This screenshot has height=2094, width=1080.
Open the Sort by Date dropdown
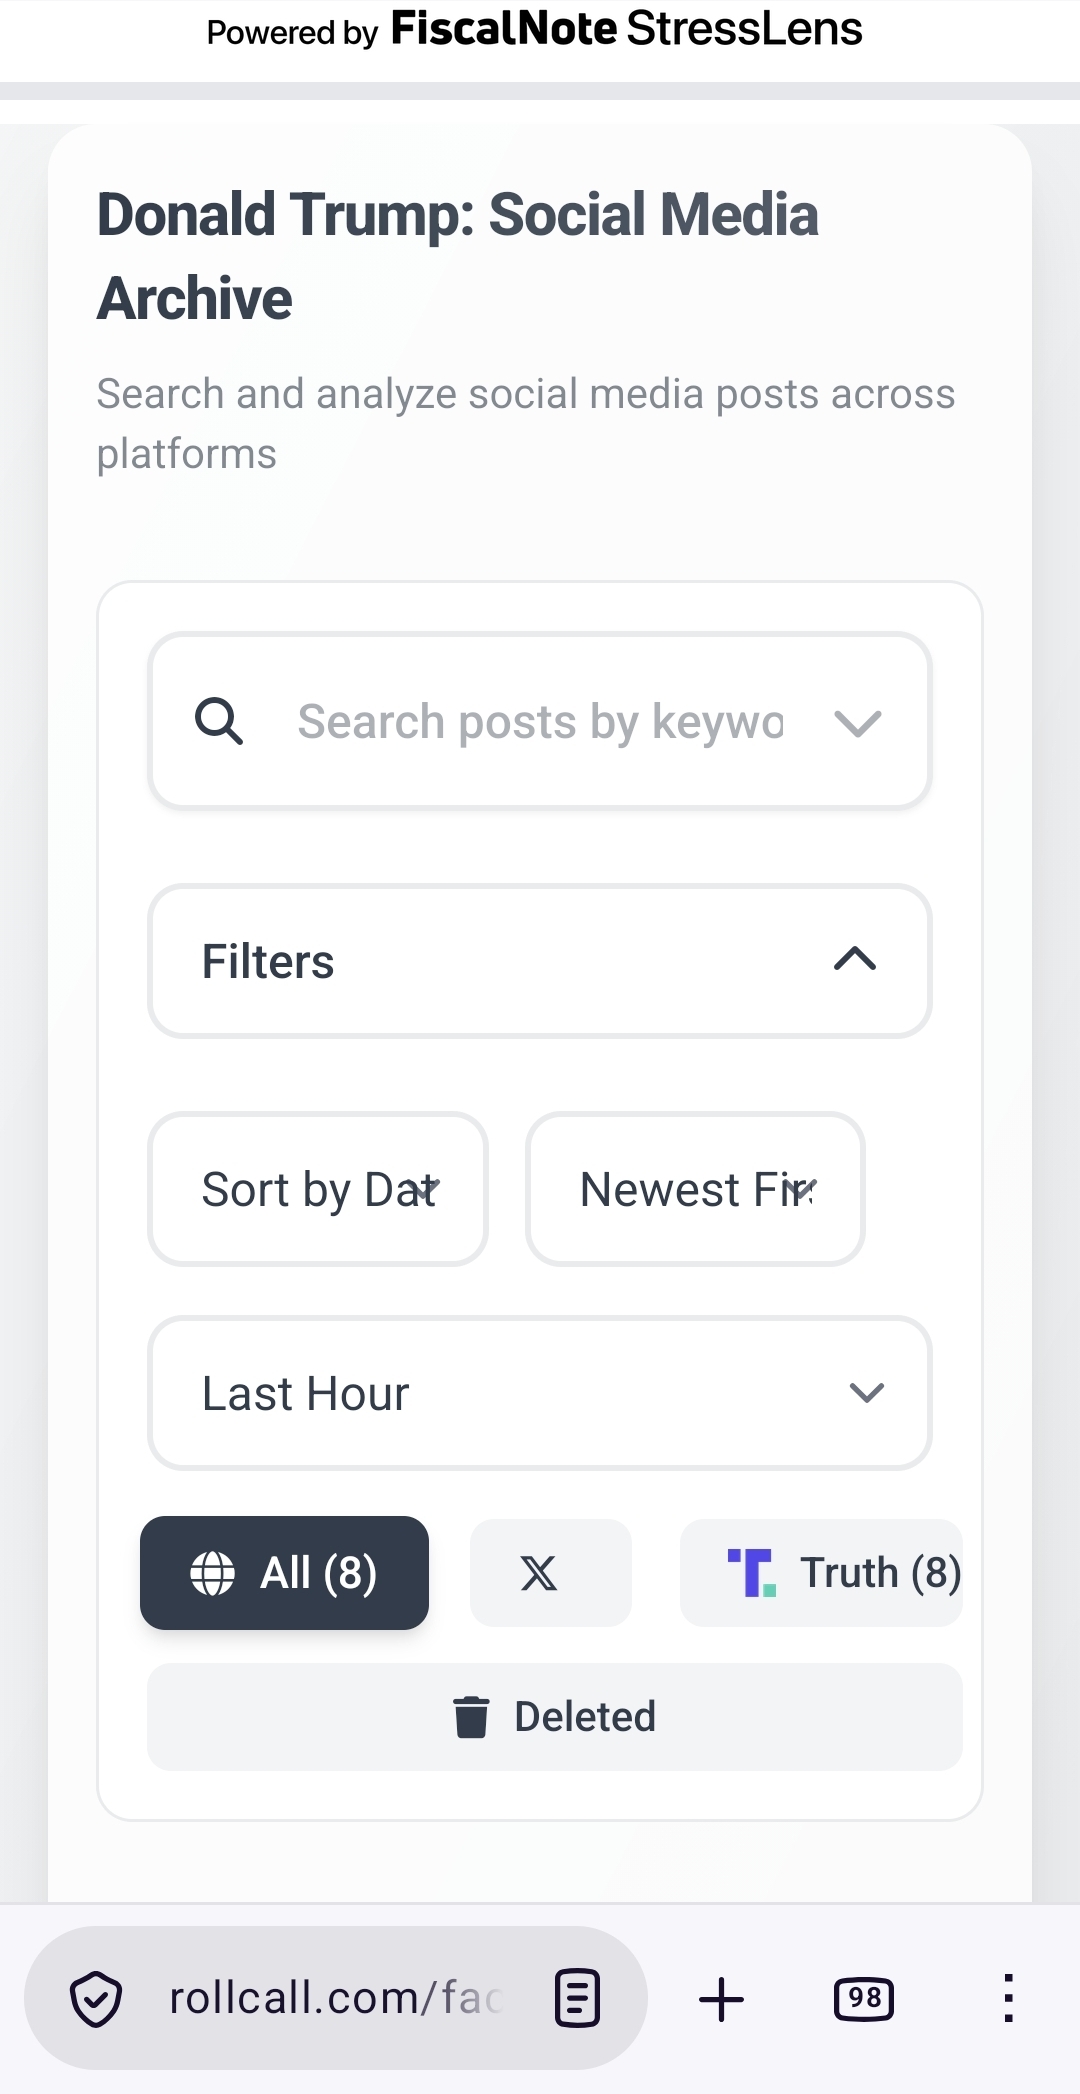point(318,1189)
